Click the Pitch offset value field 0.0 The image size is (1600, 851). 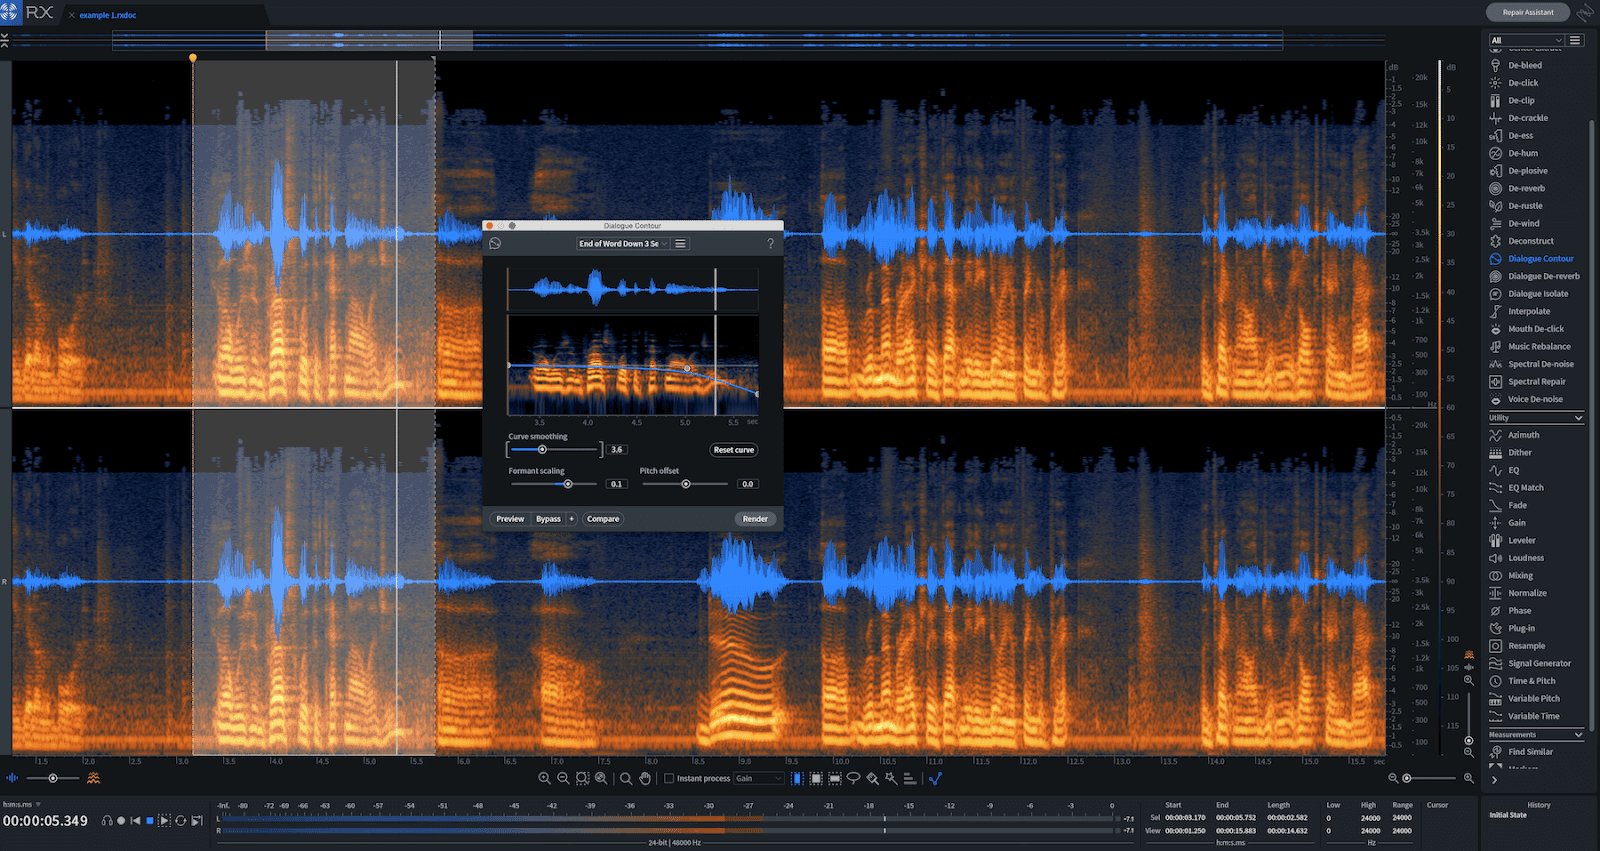747,484
